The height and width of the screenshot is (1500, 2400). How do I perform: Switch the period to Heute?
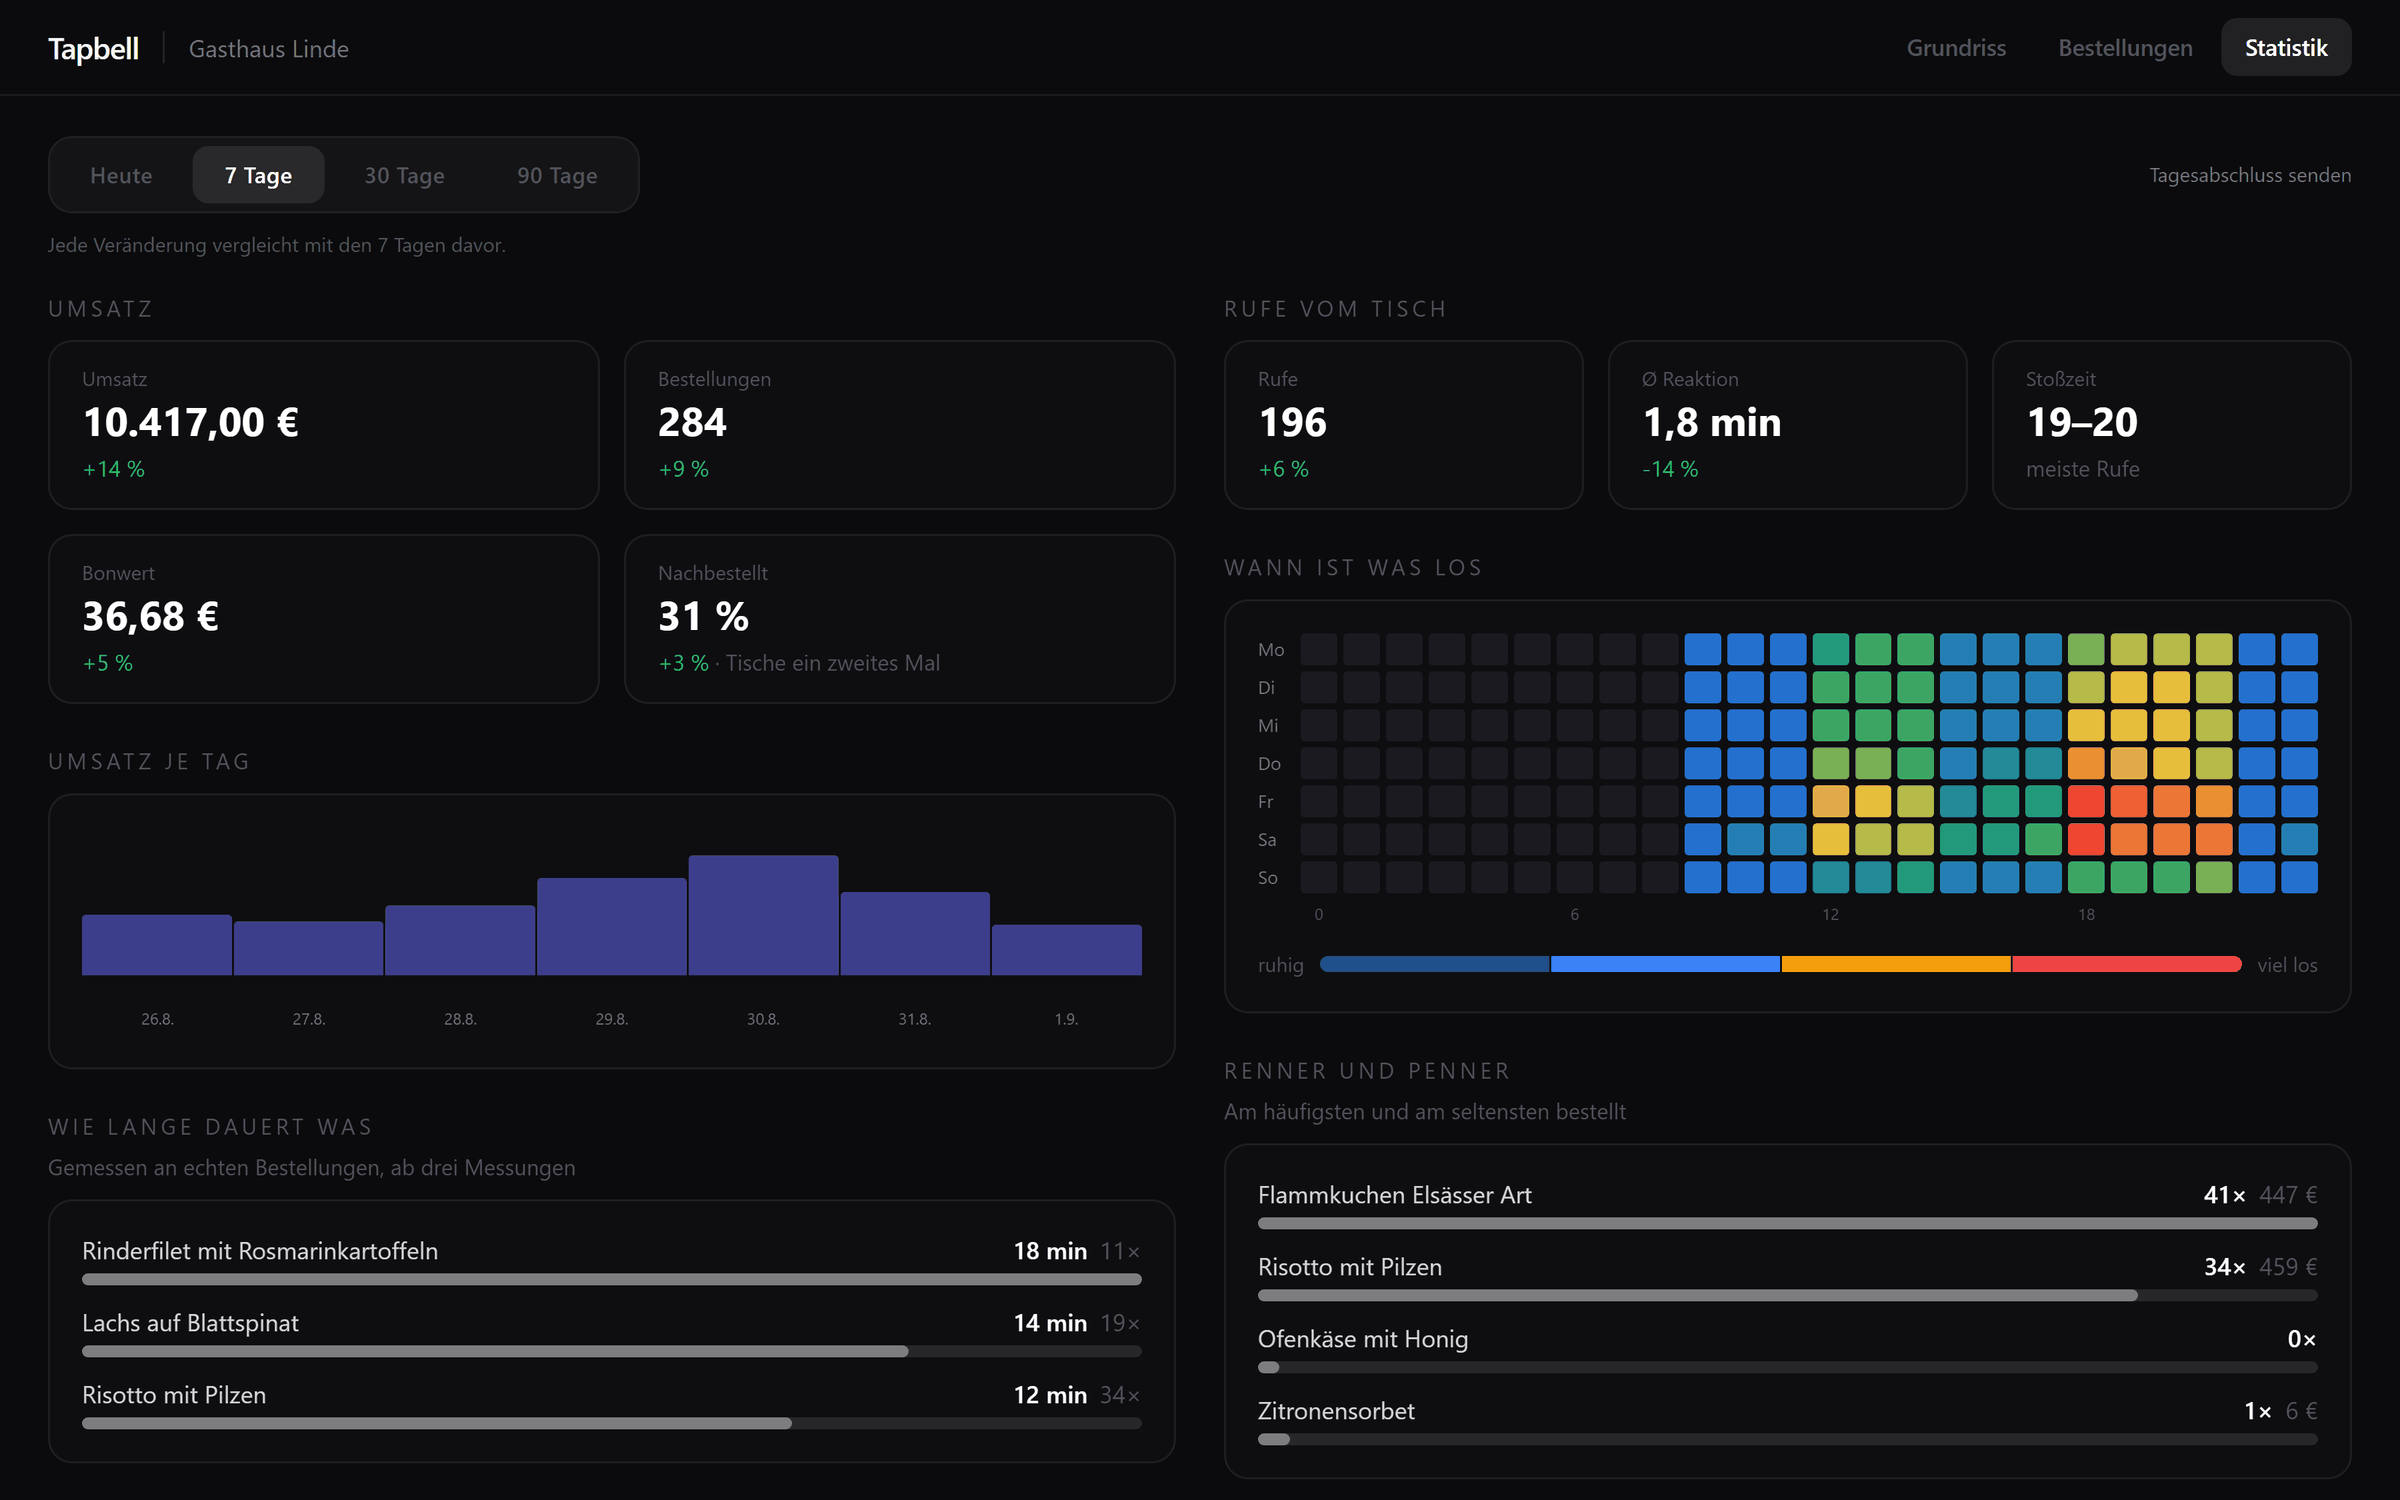(121, 175)
